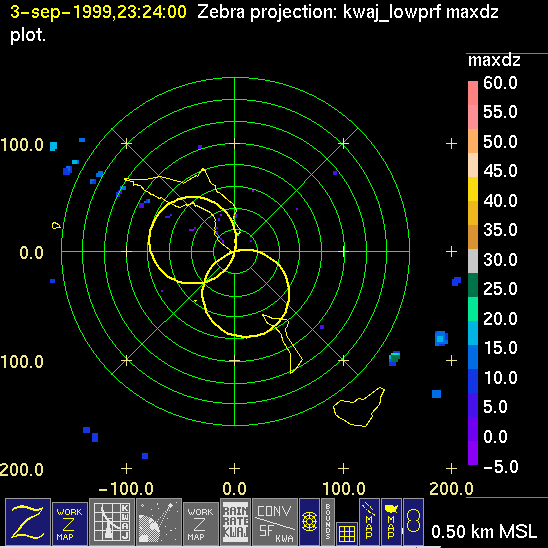Click the MAP icon with diagonal lines

pos(369,522)
